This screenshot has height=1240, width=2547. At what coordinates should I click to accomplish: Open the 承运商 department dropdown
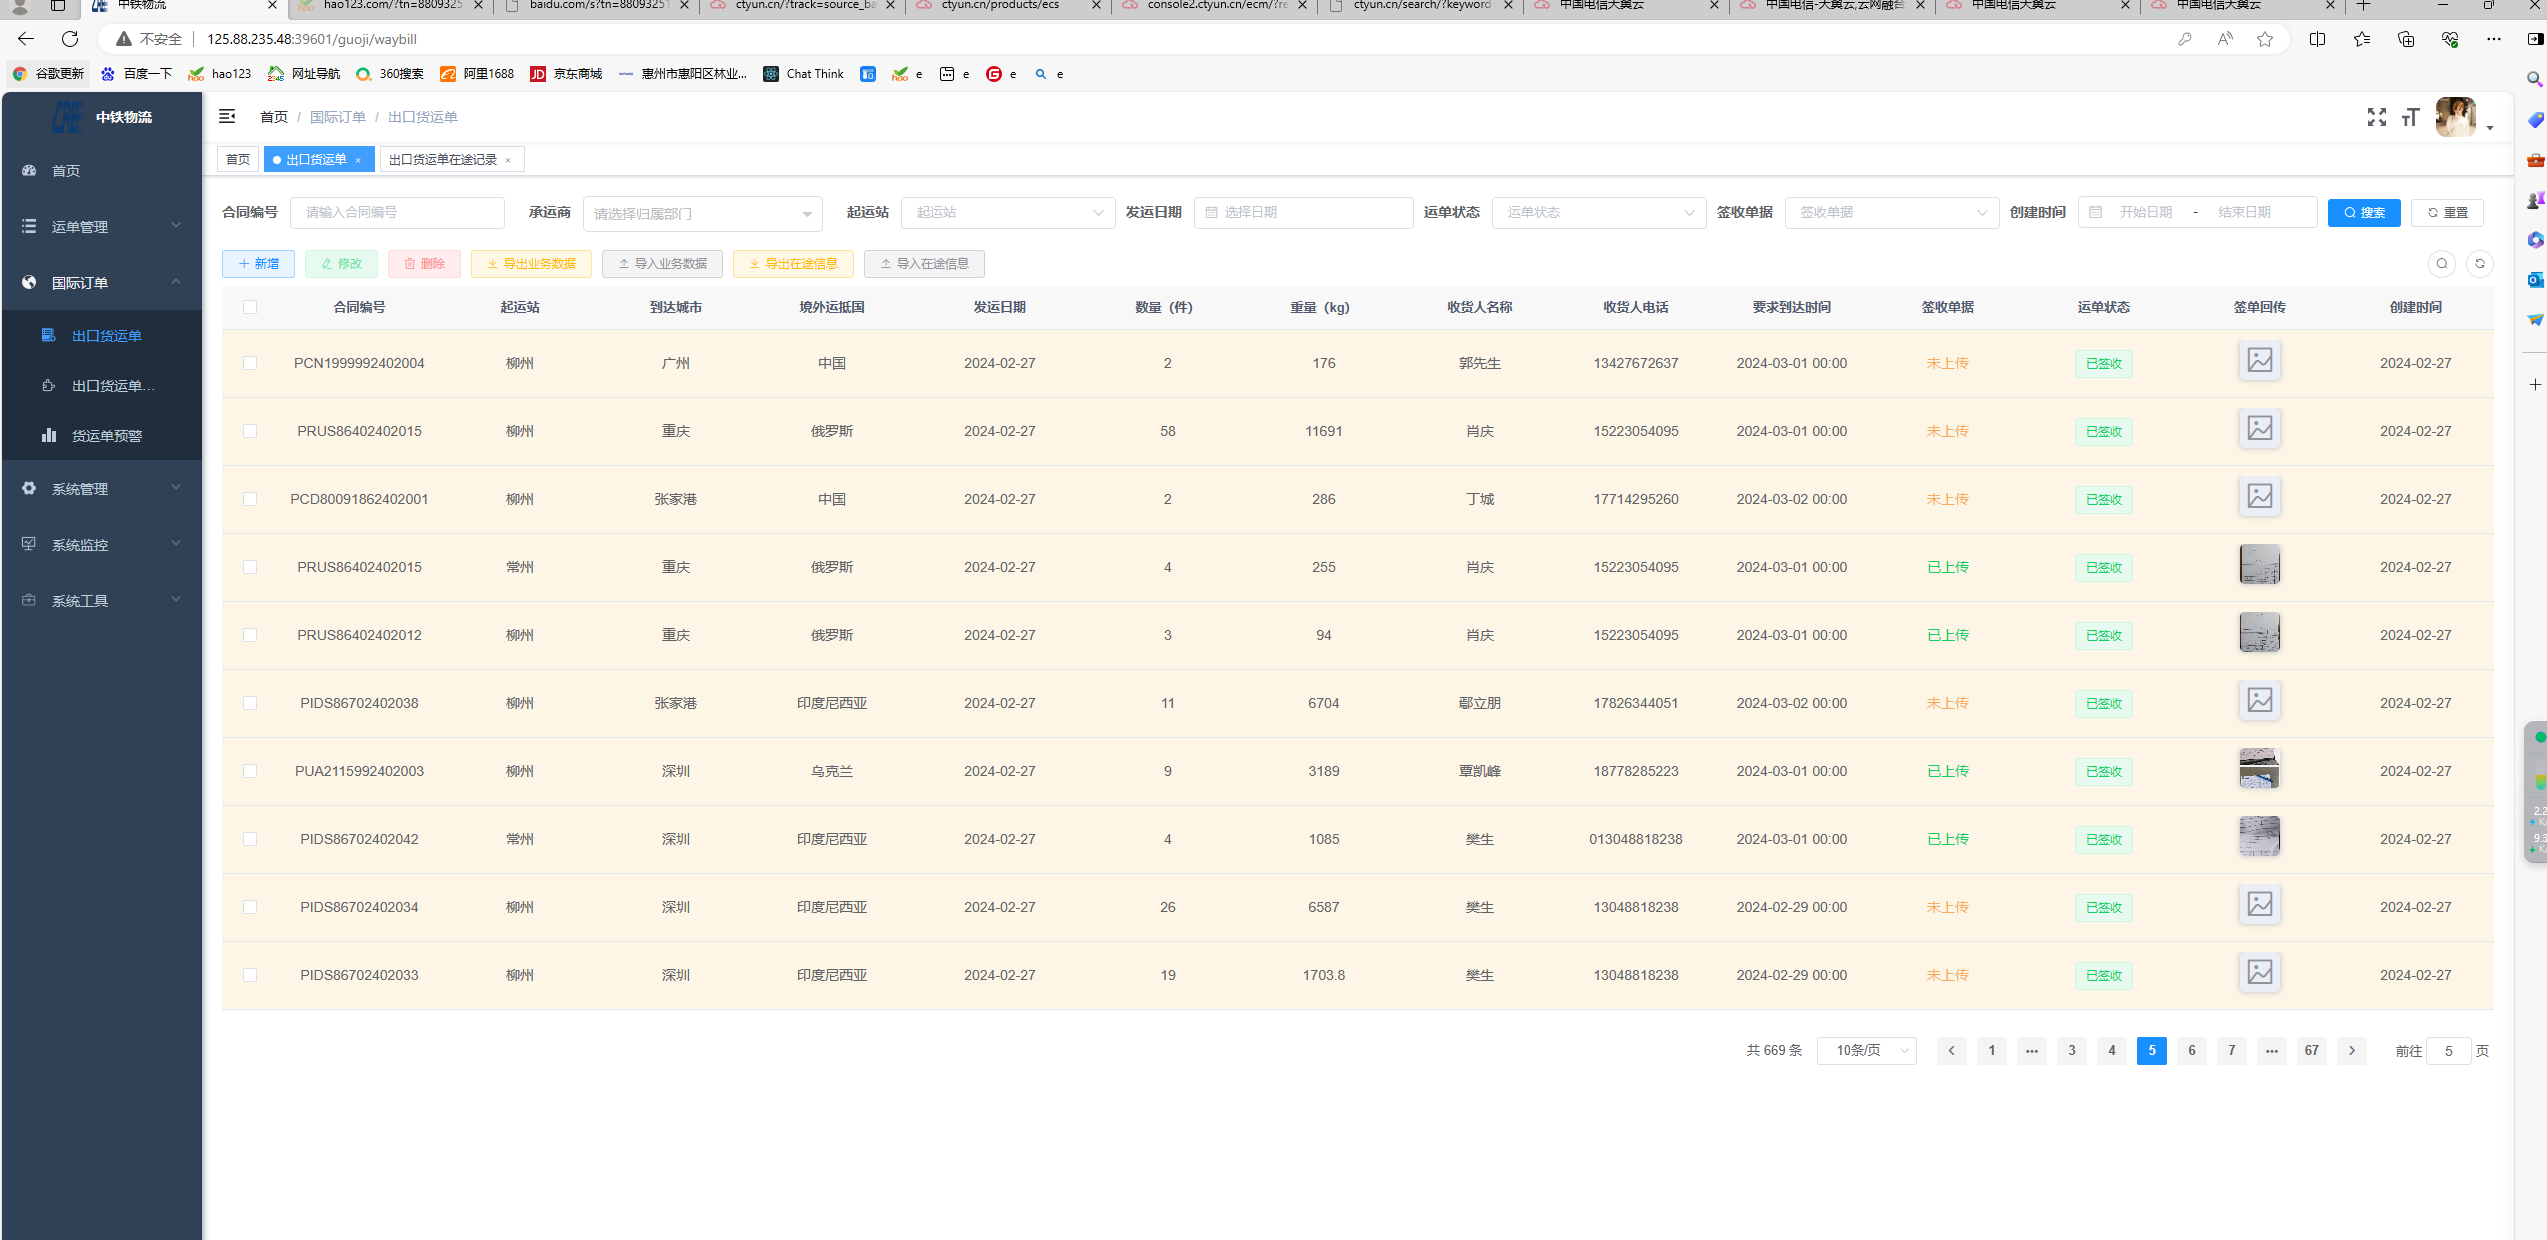(702, 213)
